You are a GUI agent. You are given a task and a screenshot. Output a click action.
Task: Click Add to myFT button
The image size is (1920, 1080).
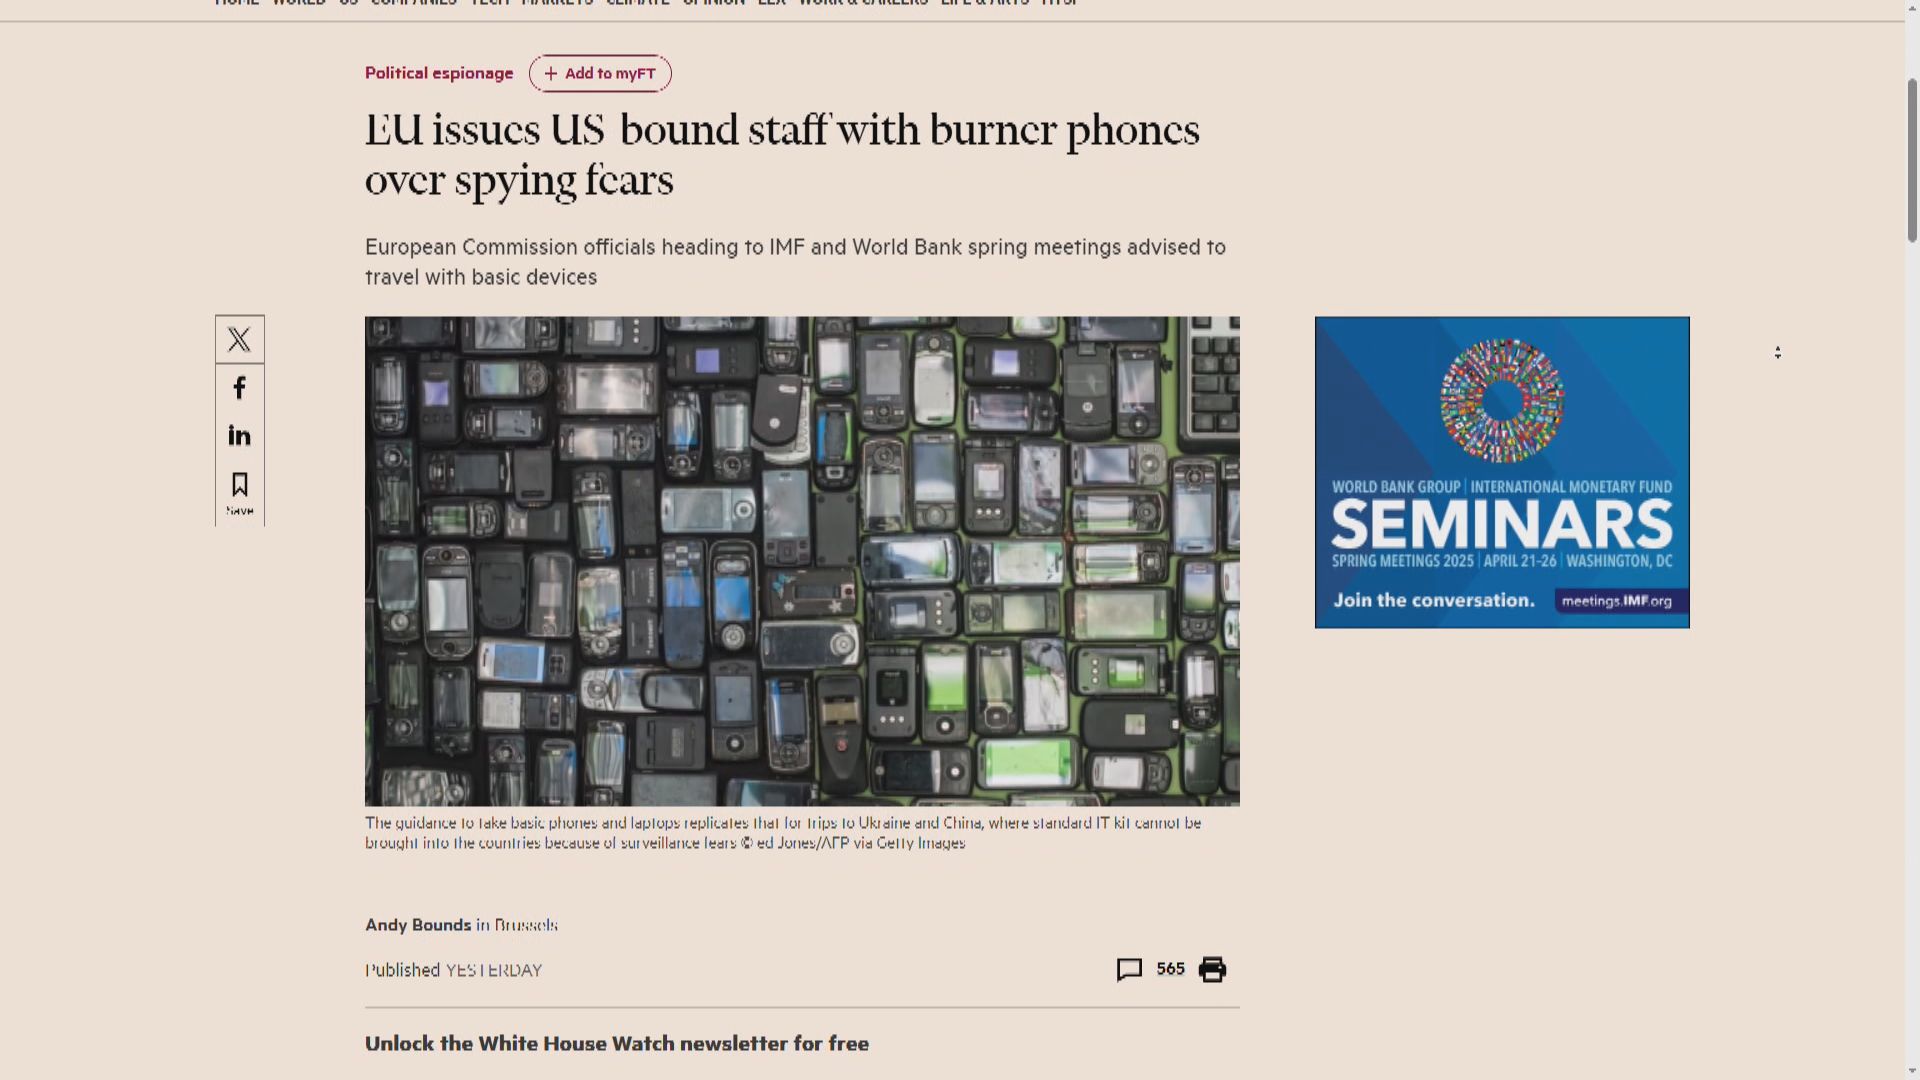pyautogui.click(x=600, y=73)
